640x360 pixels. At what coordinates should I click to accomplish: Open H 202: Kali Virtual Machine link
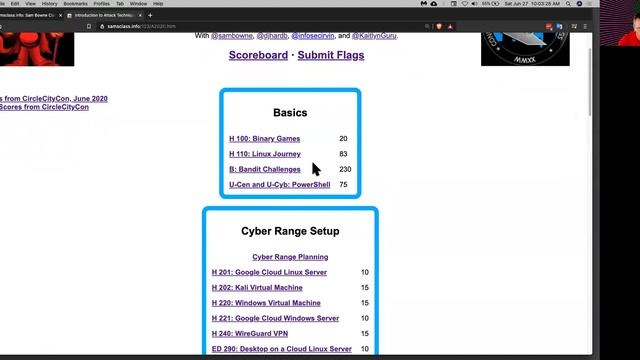[257, 288]
